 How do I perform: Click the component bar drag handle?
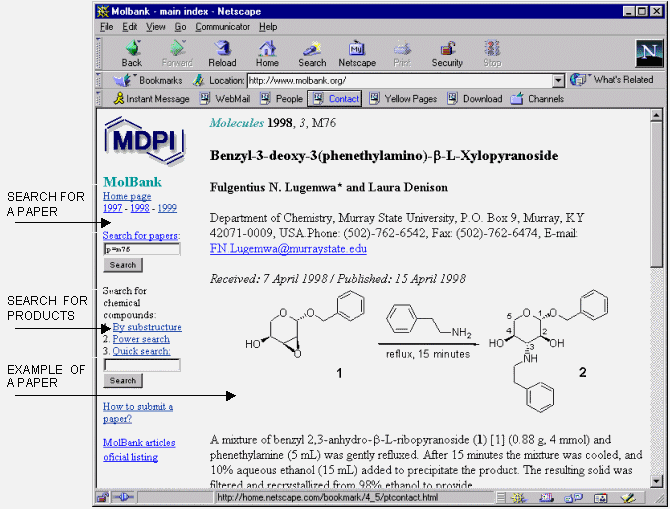(x=502, y=498)
